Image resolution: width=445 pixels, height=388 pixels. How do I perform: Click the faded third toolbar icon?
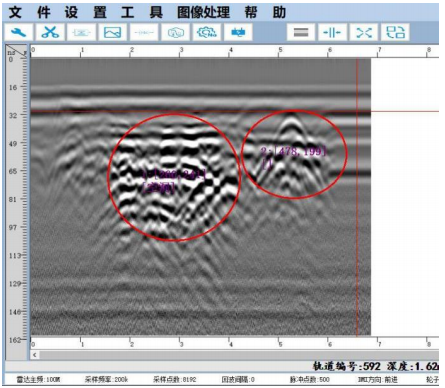click(81, 32)
